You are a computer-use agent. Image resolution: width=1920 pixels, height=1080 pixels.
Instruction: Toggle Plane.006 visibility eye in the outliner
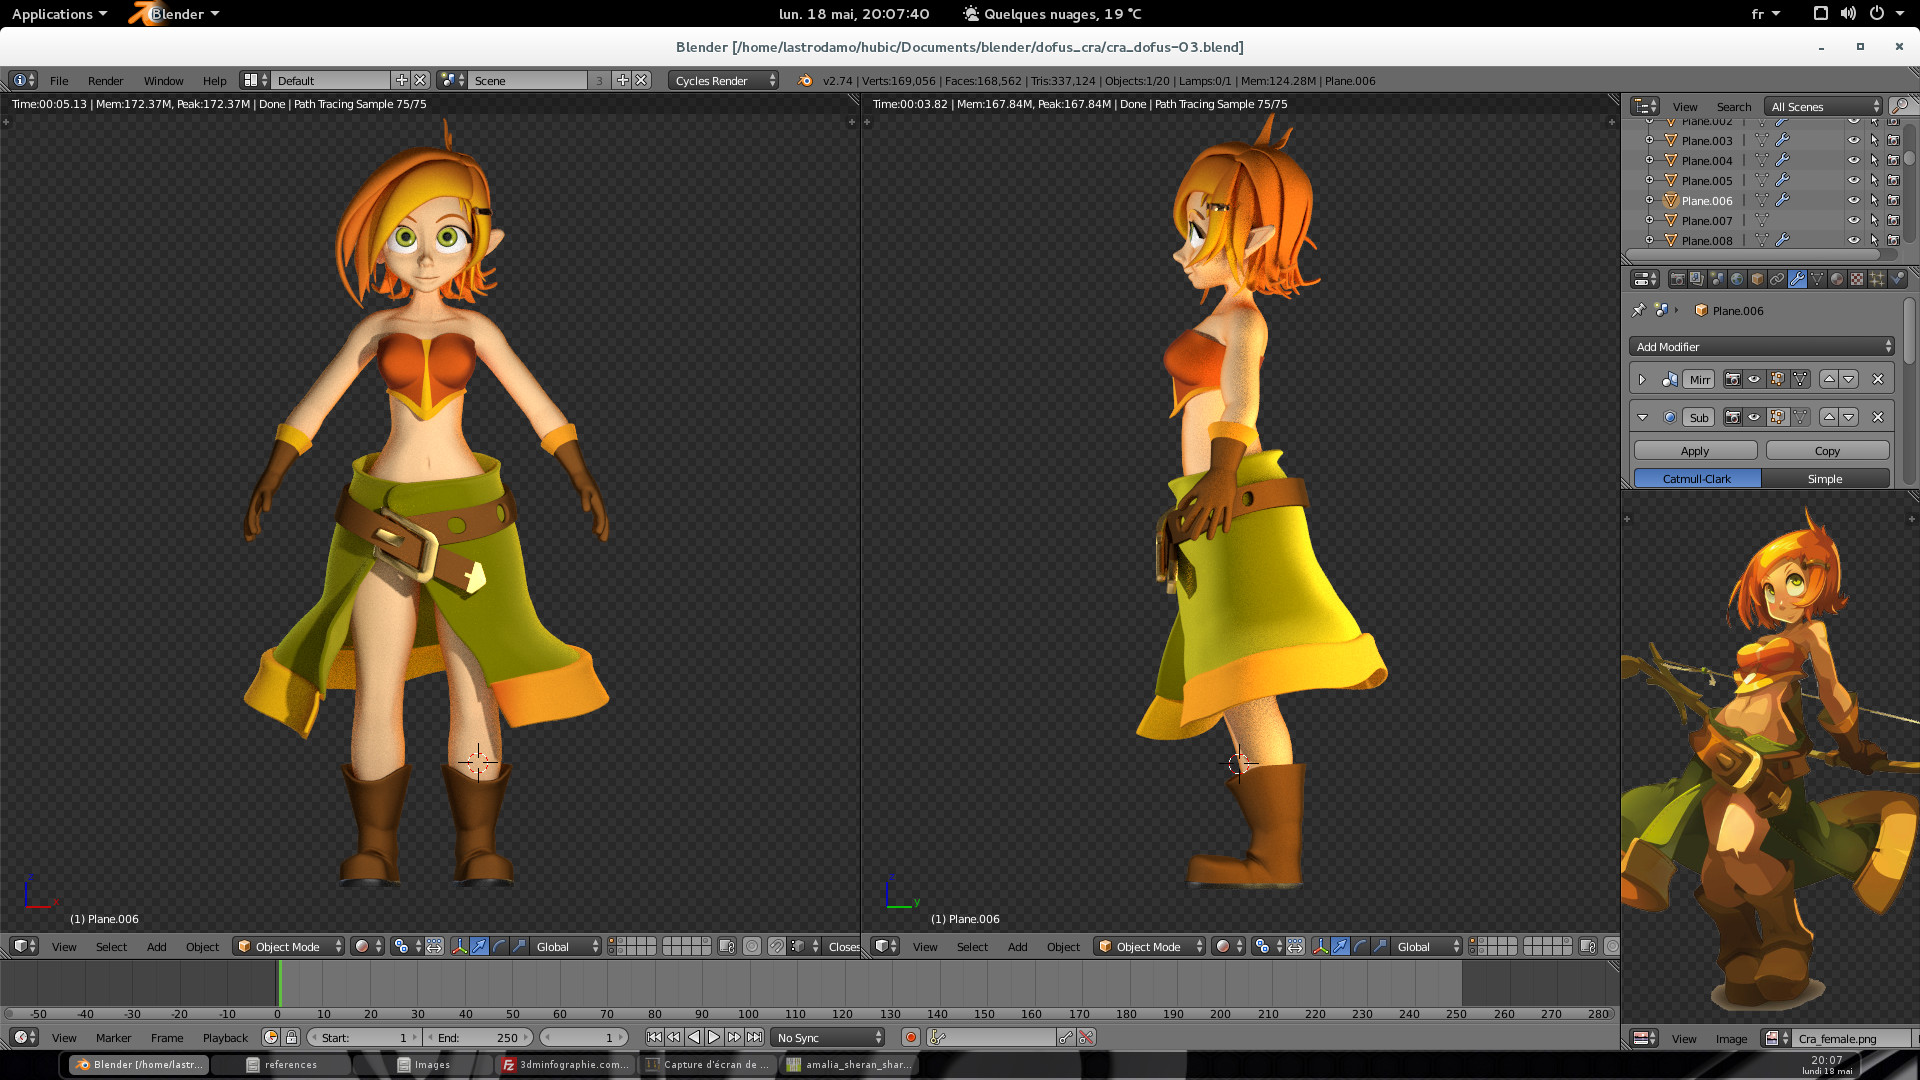tap(1854, 201)
